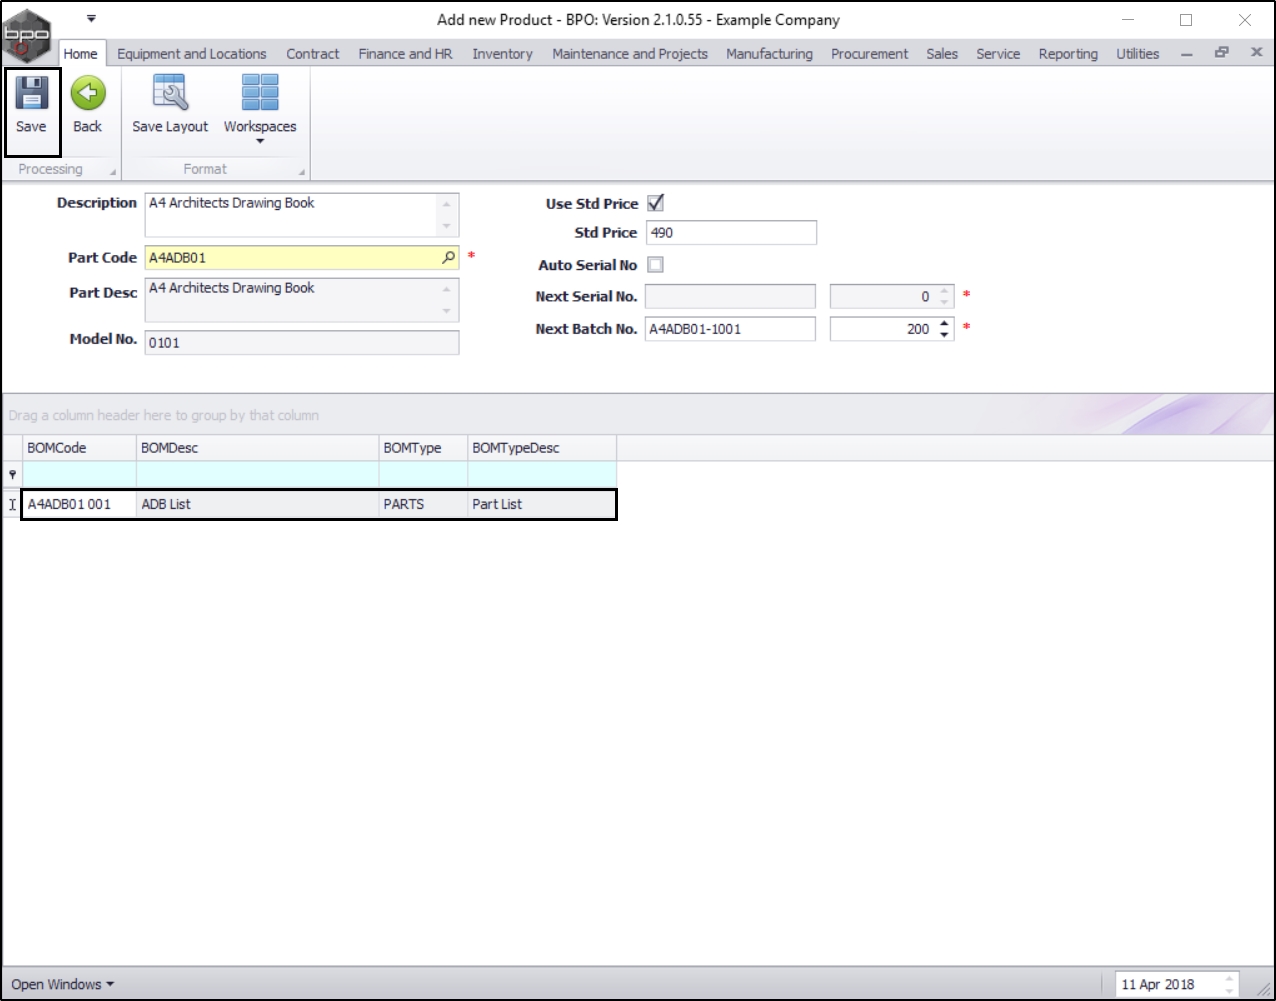Click the BOMDesc column header

point(257,448)
